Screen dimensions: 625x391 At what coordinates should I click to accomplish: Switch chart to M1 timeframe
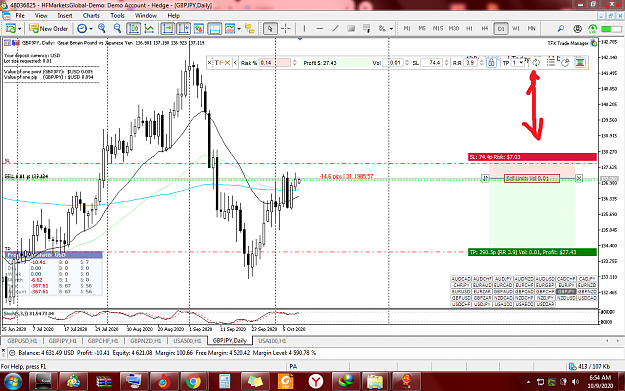(407, 29)
